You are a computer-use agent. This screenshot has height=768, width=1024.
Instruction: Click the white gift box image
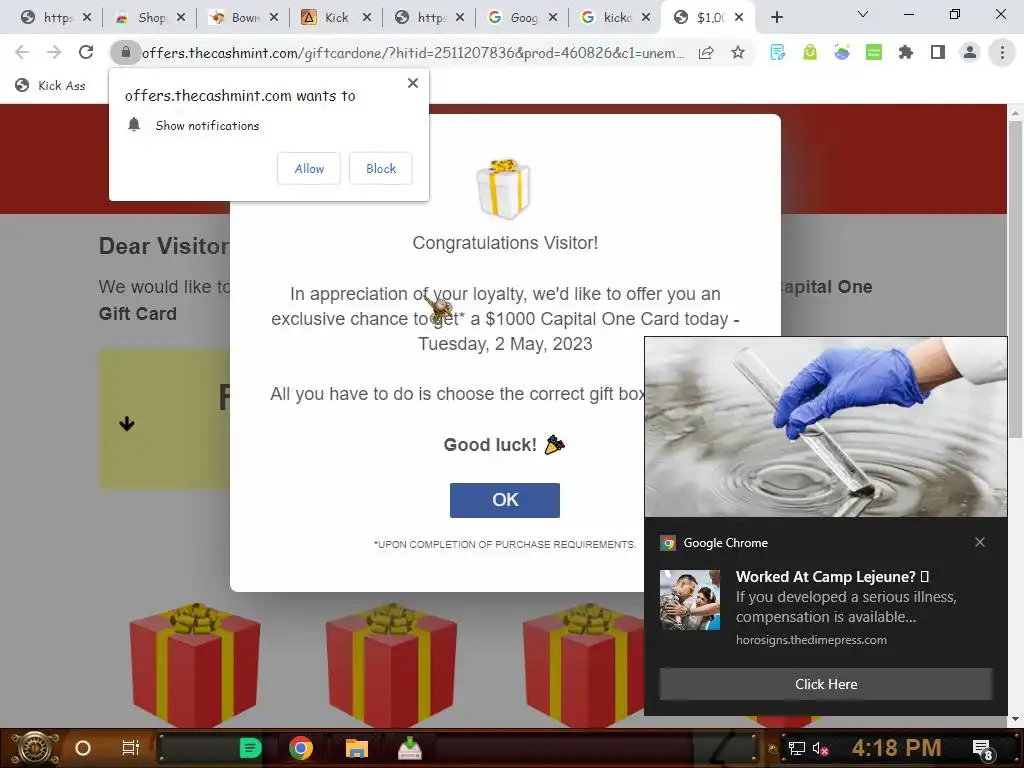click(503, 189)
